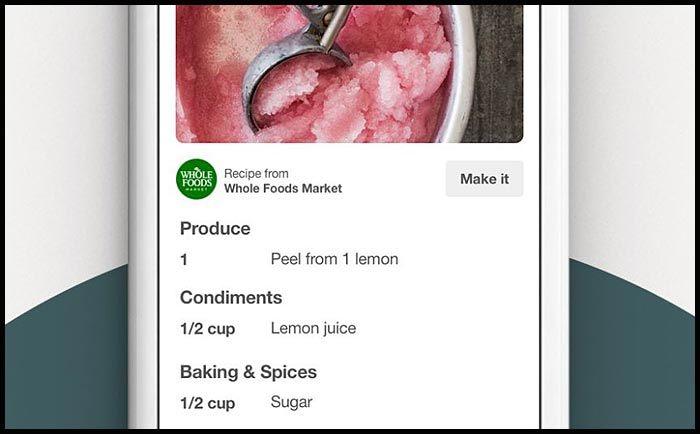700x434 pixels.
Task: Click the Lemon juice ingredient
Action: [x=313, y=329]
